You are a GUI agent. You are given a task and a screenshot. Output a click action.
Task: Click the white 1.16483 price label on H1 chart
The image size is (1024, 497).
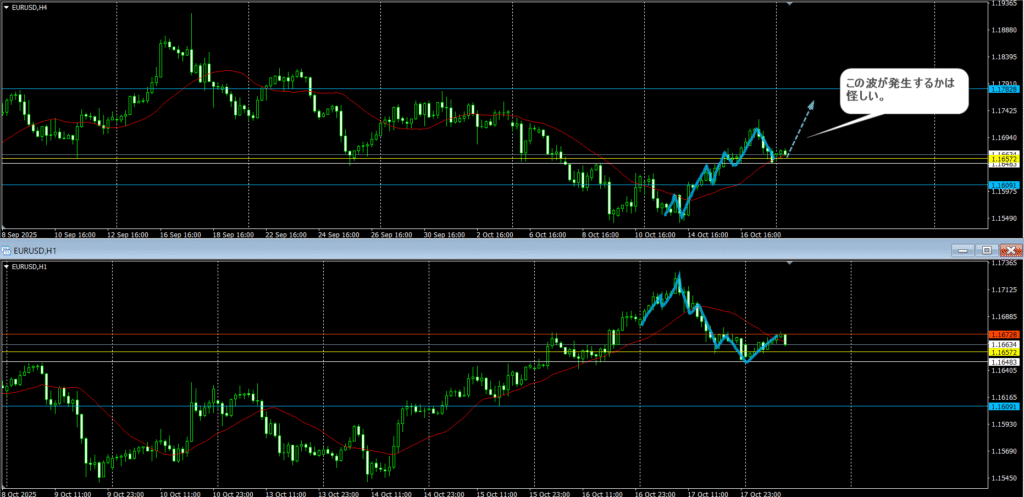point(1003,361)
